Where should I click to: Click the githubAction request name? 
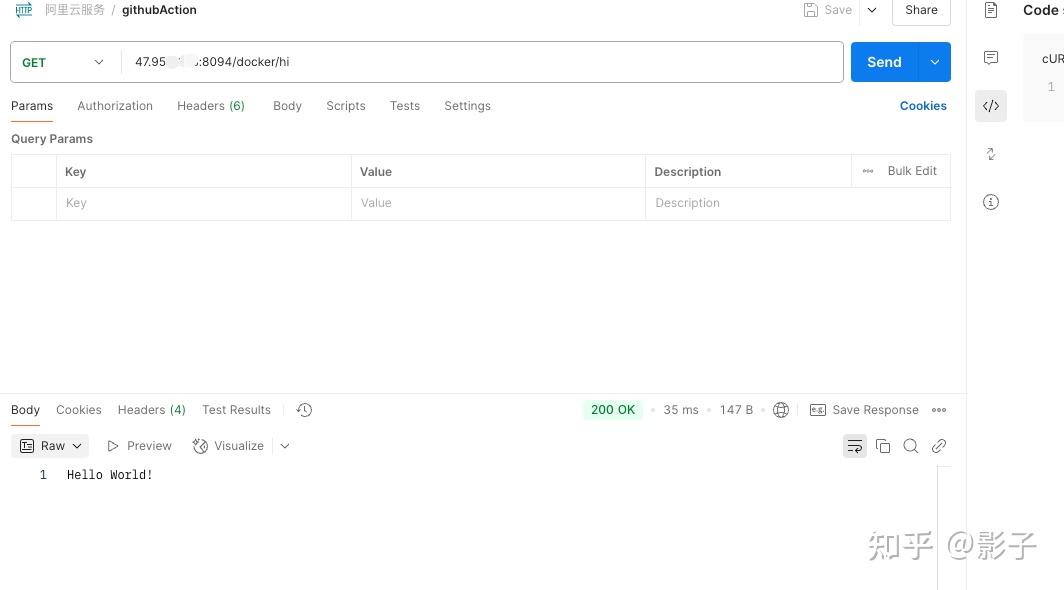[x=159, y=10]
